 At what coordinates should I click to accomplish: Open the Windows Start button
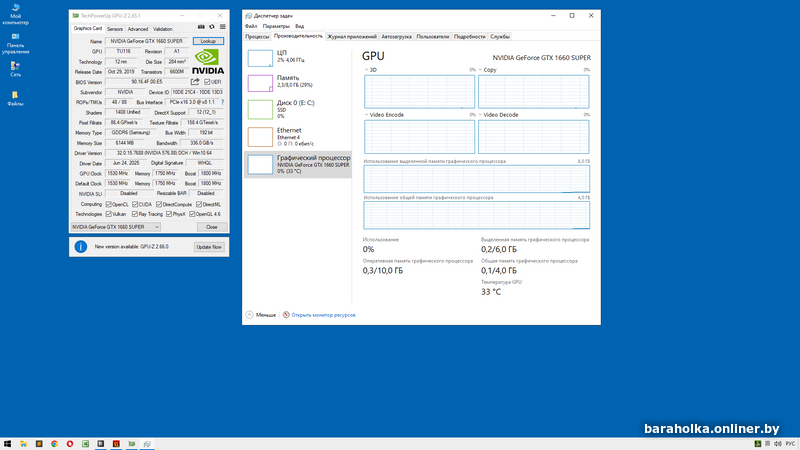coord(7,444)
